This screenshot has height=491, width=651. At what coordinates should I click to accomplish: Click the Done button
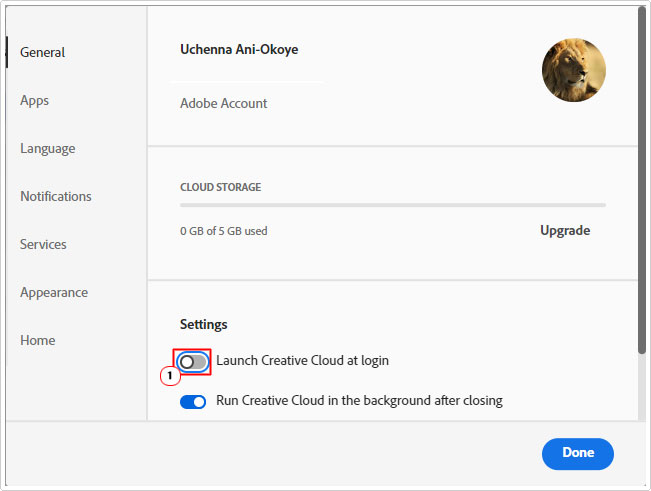click(x=578, y=454)
